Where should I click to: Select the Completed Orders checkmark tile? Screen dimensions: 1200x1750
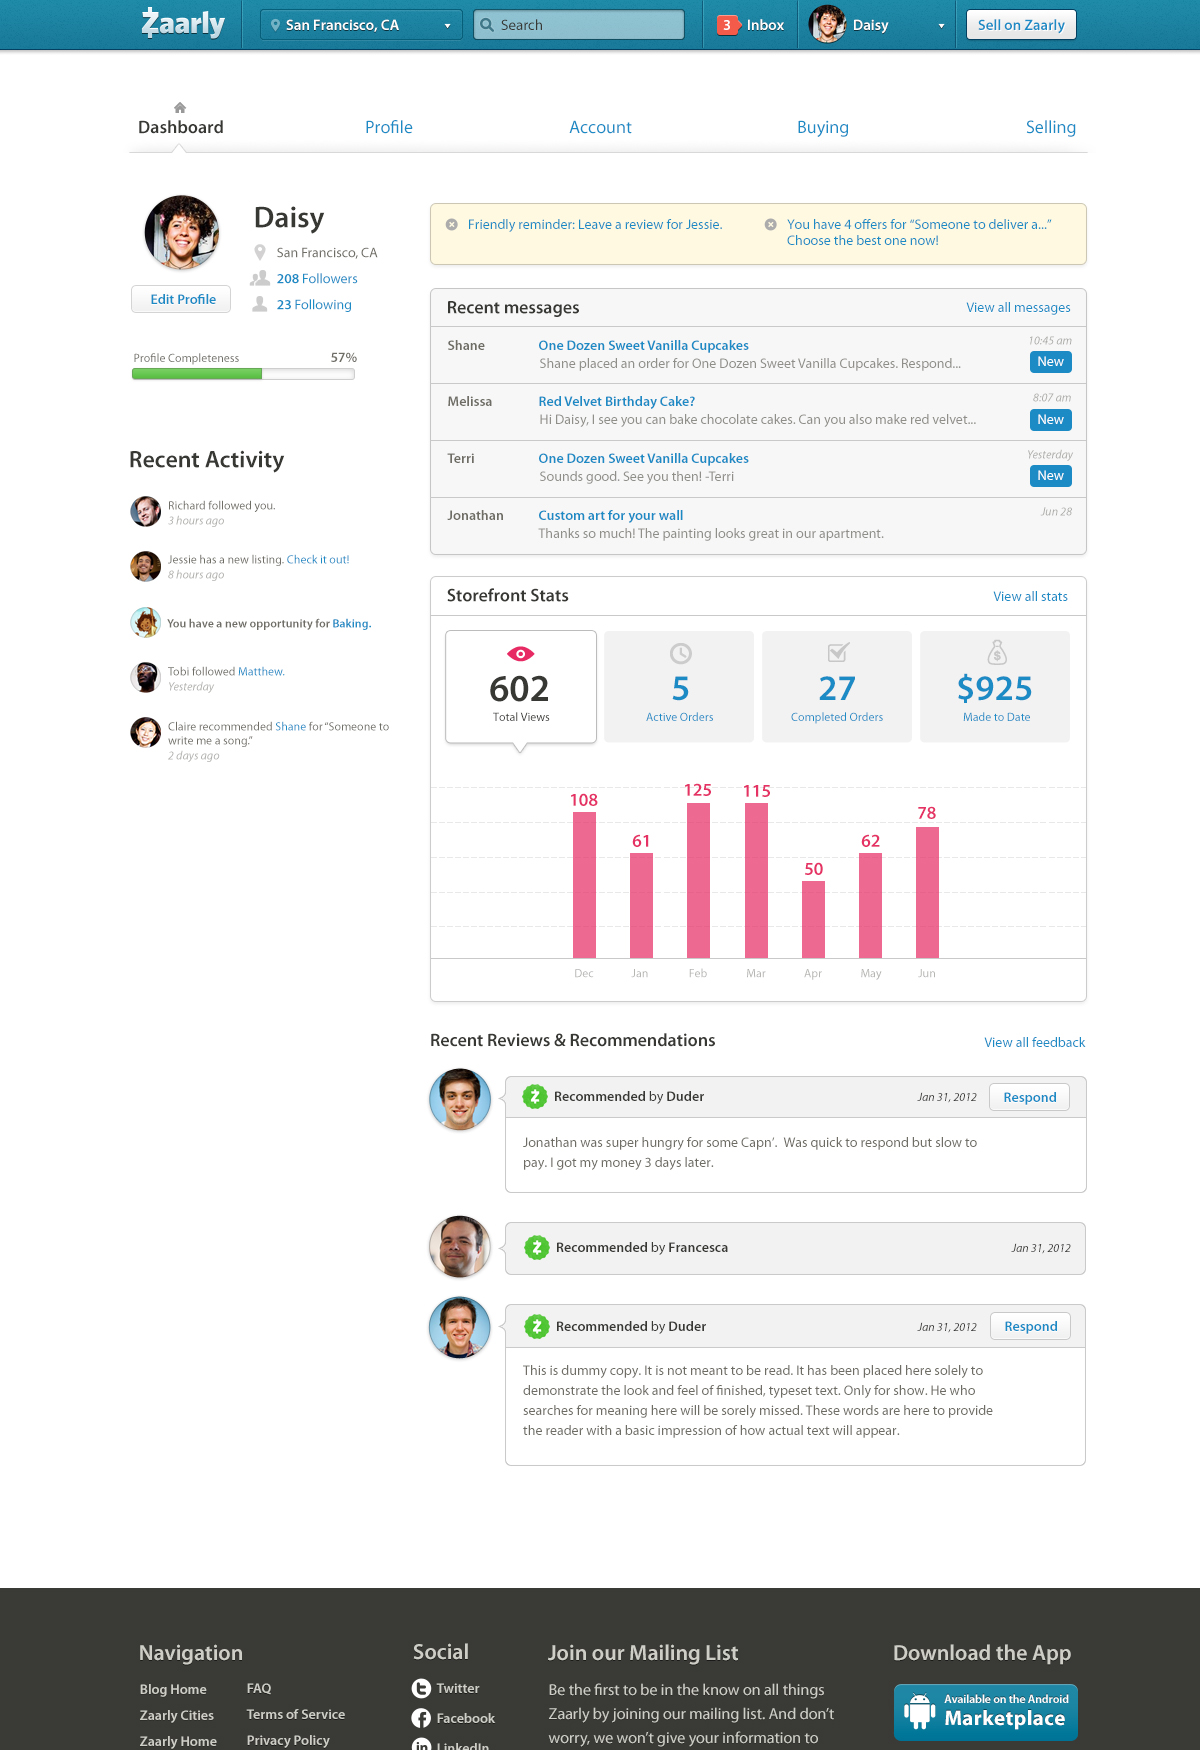coord(837,686)
